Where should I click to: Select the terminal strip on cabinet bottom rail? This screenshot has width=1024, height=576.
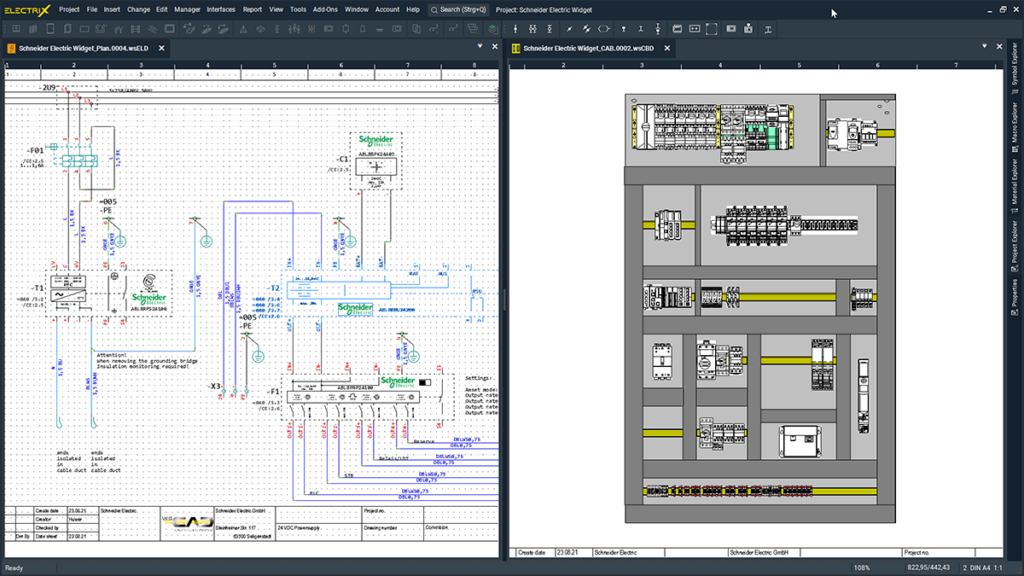coord(728,490)
